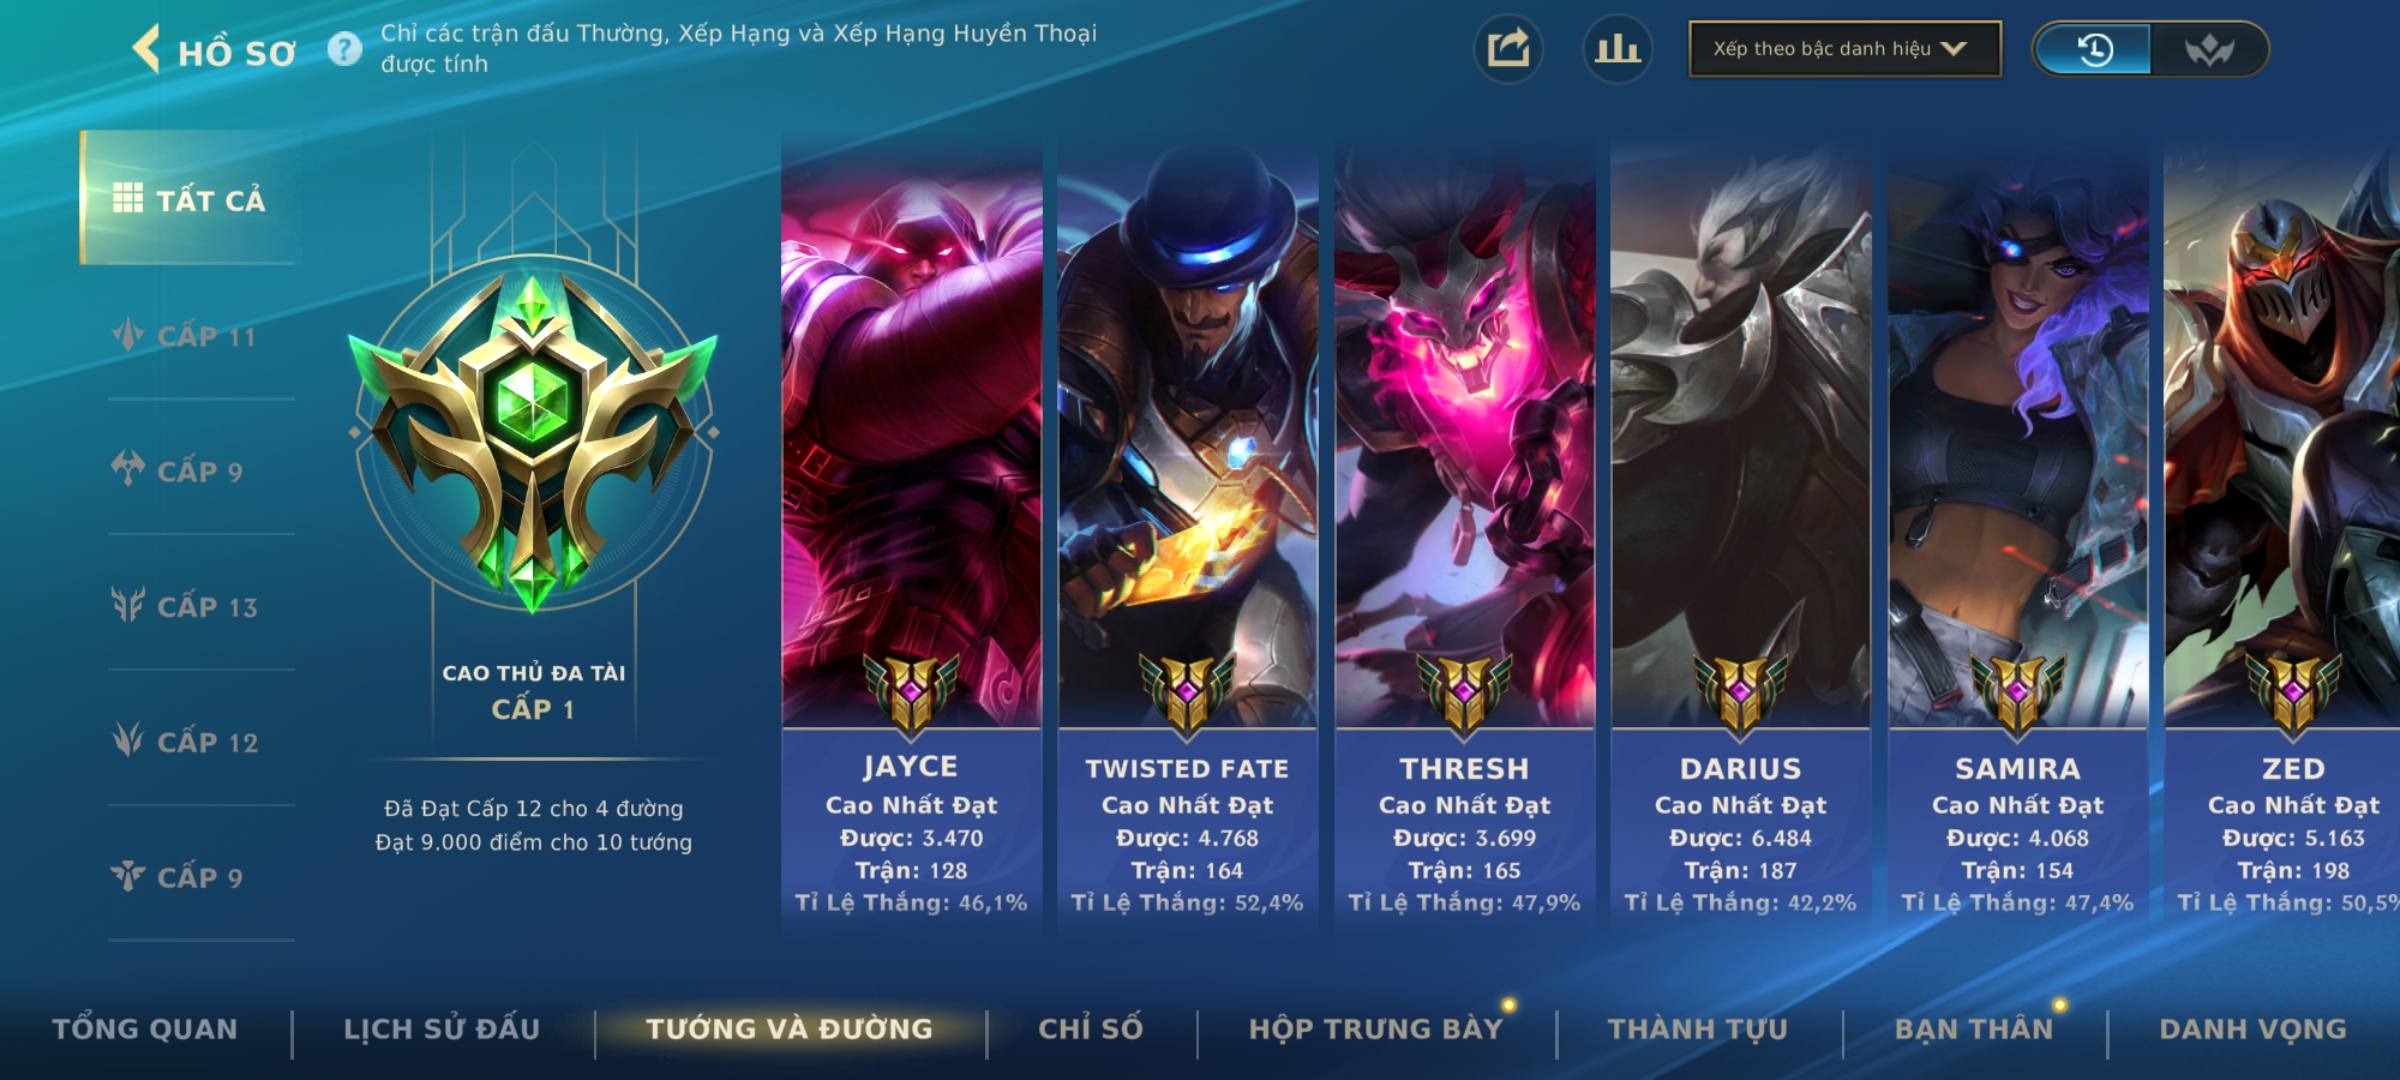The height and width of the screenshot is (1080, 2400).
Task: Select the Cấp 13 lane filter
Action: [x=185, y=606]
